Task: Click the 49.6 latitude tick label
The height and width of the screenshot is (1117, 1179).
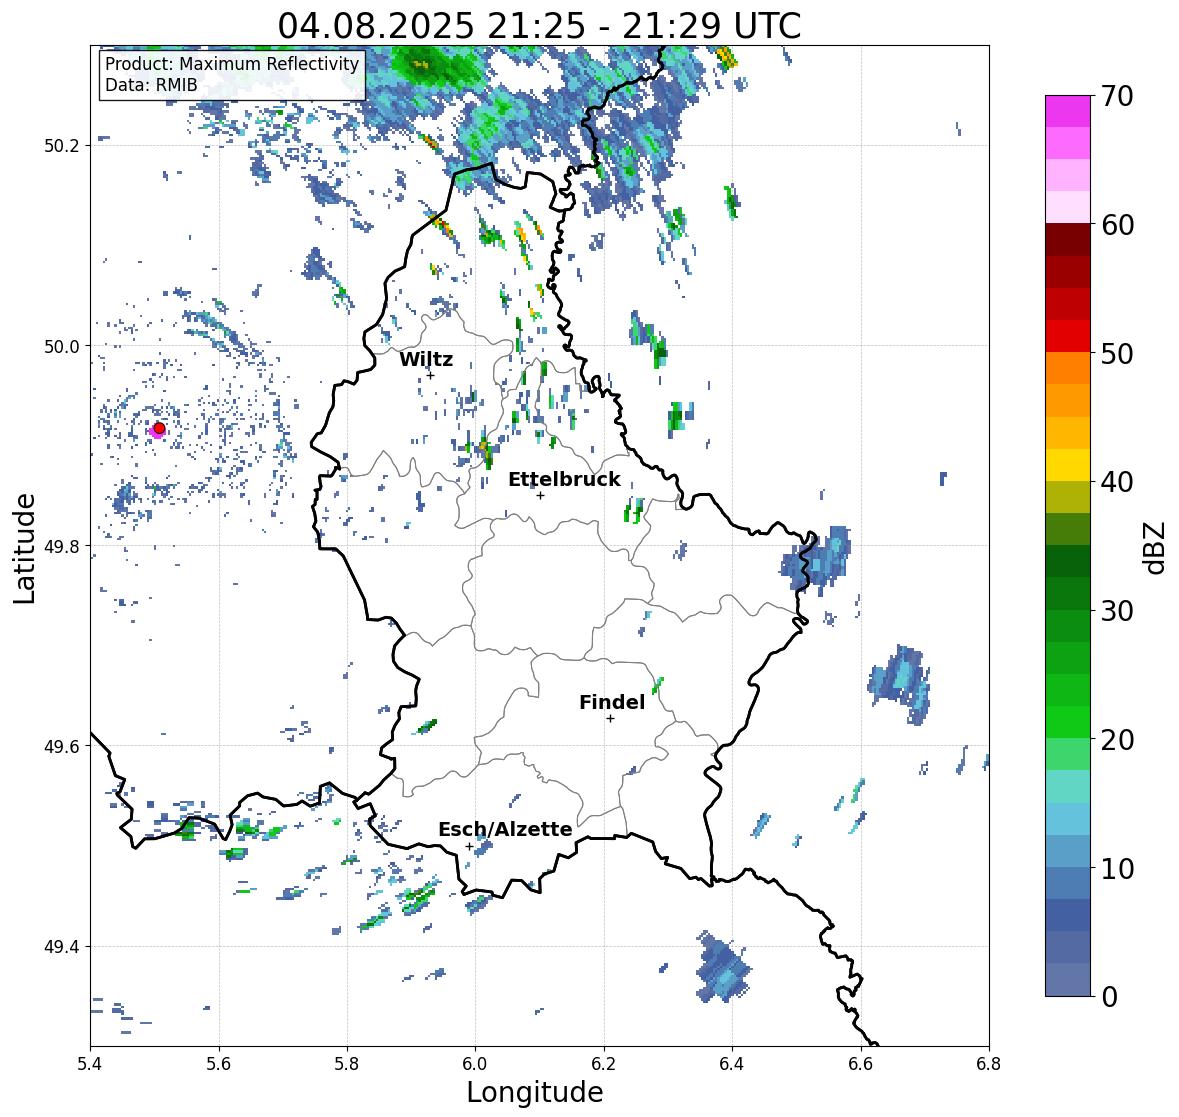Action: [x=62, y=746]
